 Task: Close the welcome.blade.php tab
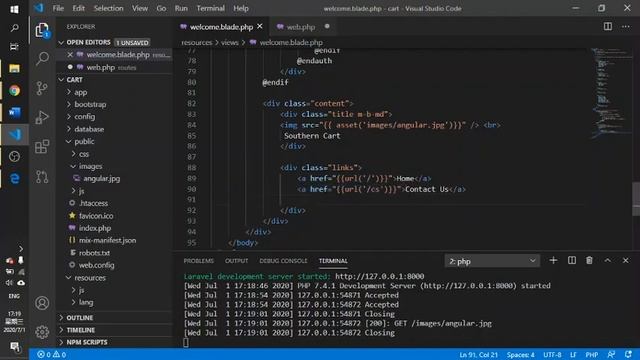(260, 27)
